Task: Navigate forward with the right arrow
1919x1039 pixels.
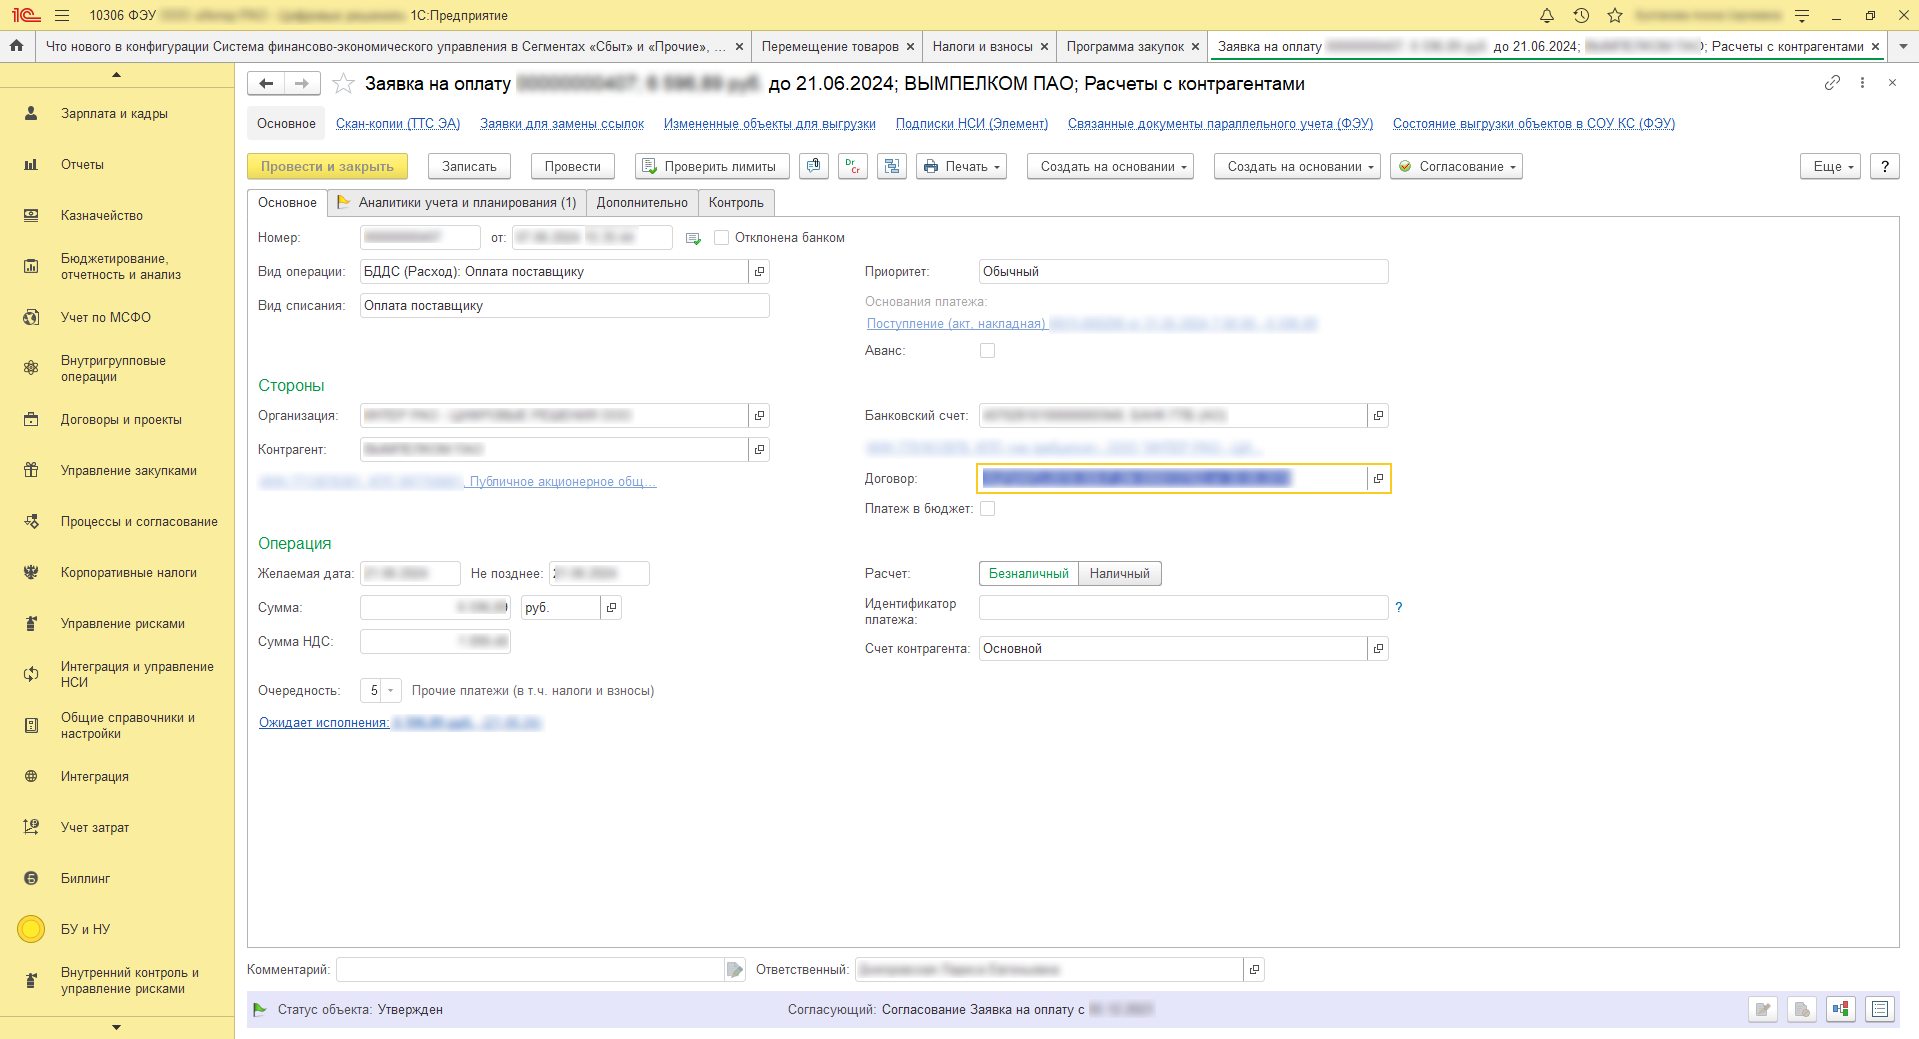Action: (302, 84)
